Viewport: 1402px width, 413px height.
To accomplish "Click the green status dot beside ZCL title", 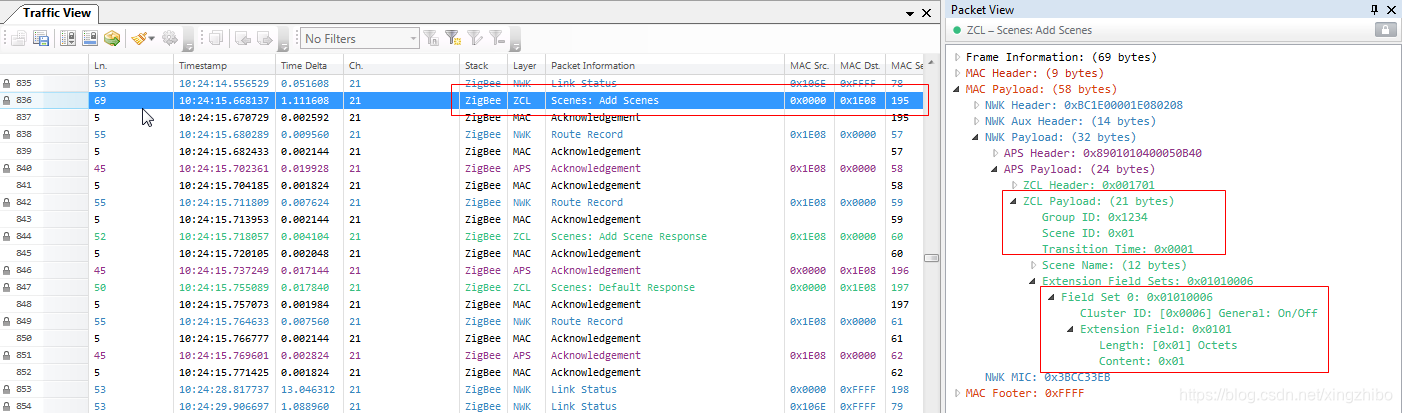I will point(957,31).
